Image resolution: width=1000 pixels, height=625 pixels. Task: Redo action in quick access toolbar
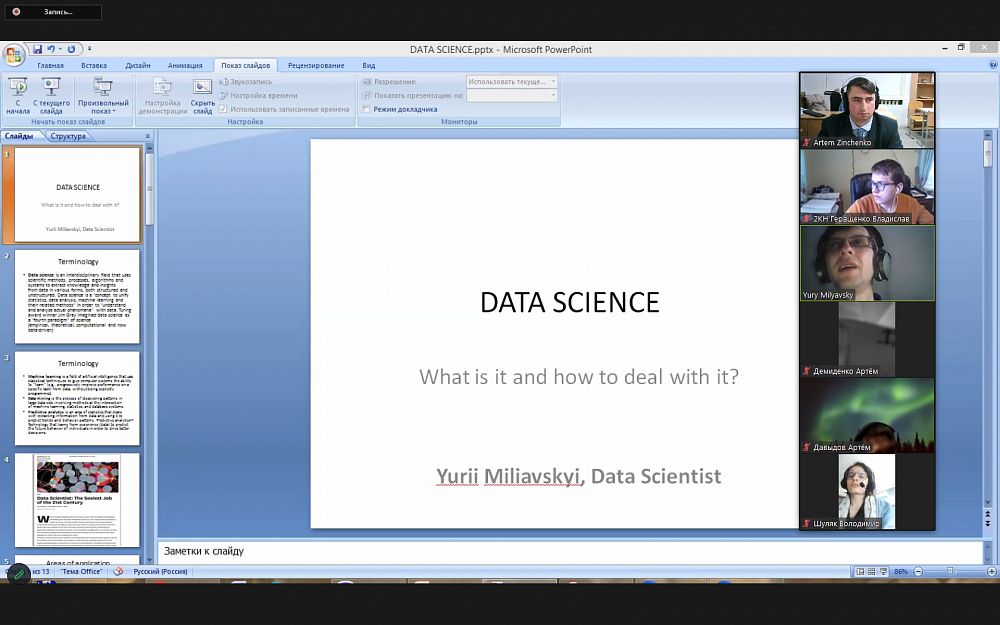pos(71,49)
